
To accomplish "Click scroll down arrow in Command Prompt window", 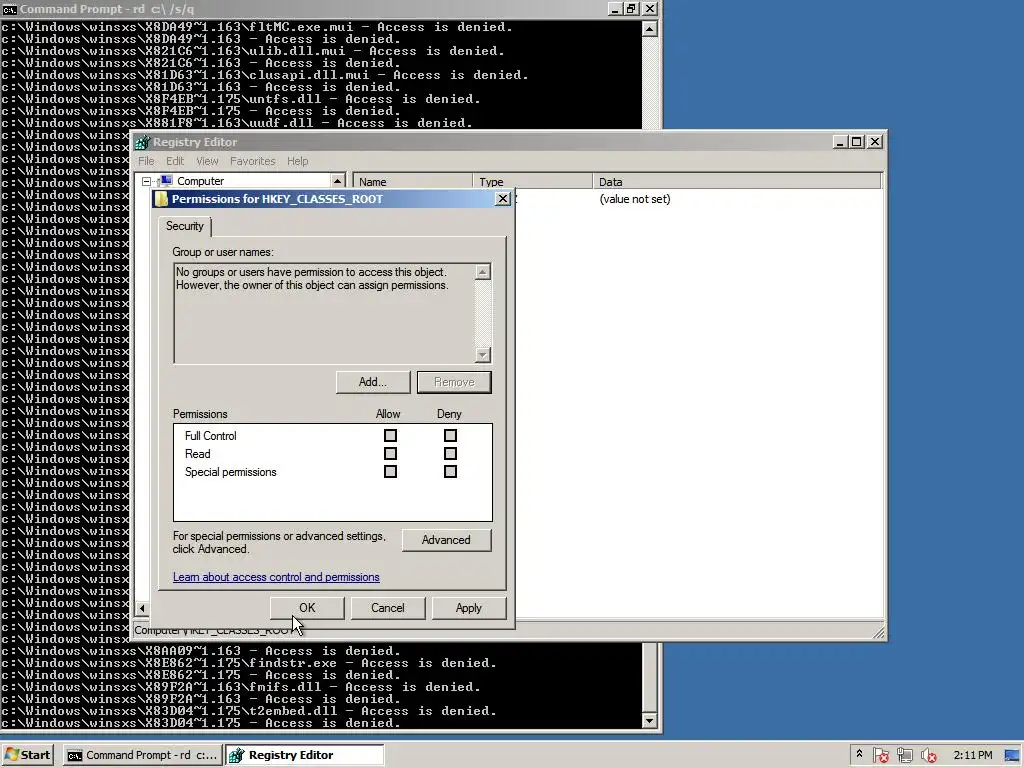I will pyautogui.click(x=649, y=721).
